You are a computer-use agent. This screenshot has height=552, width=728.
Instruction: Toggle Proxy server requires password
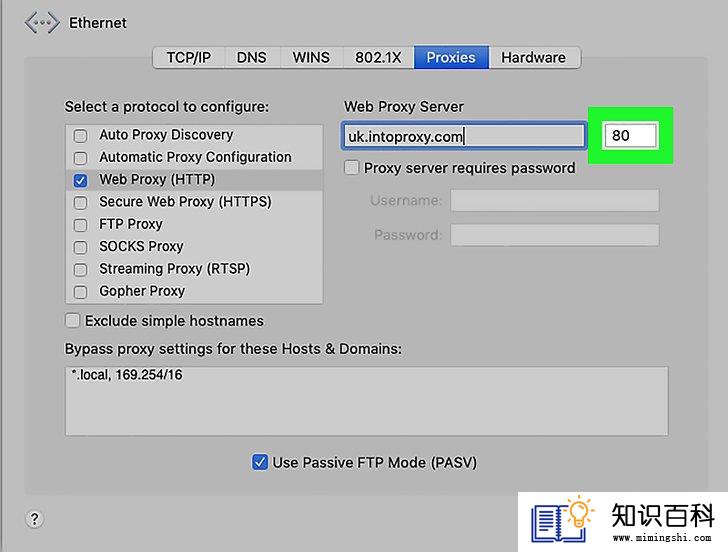coord(351,168)
